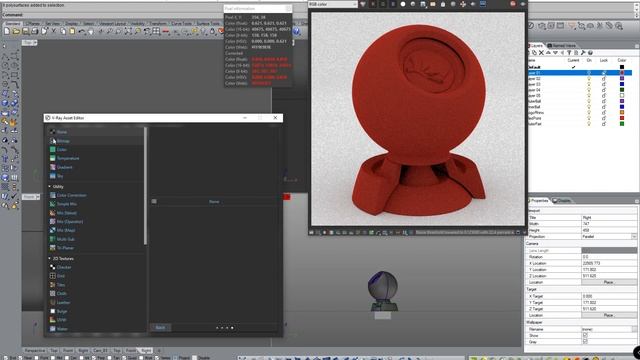Click the Undo arrow icon
The height and width of the screenshot is (360, 640).
point(82,31)
